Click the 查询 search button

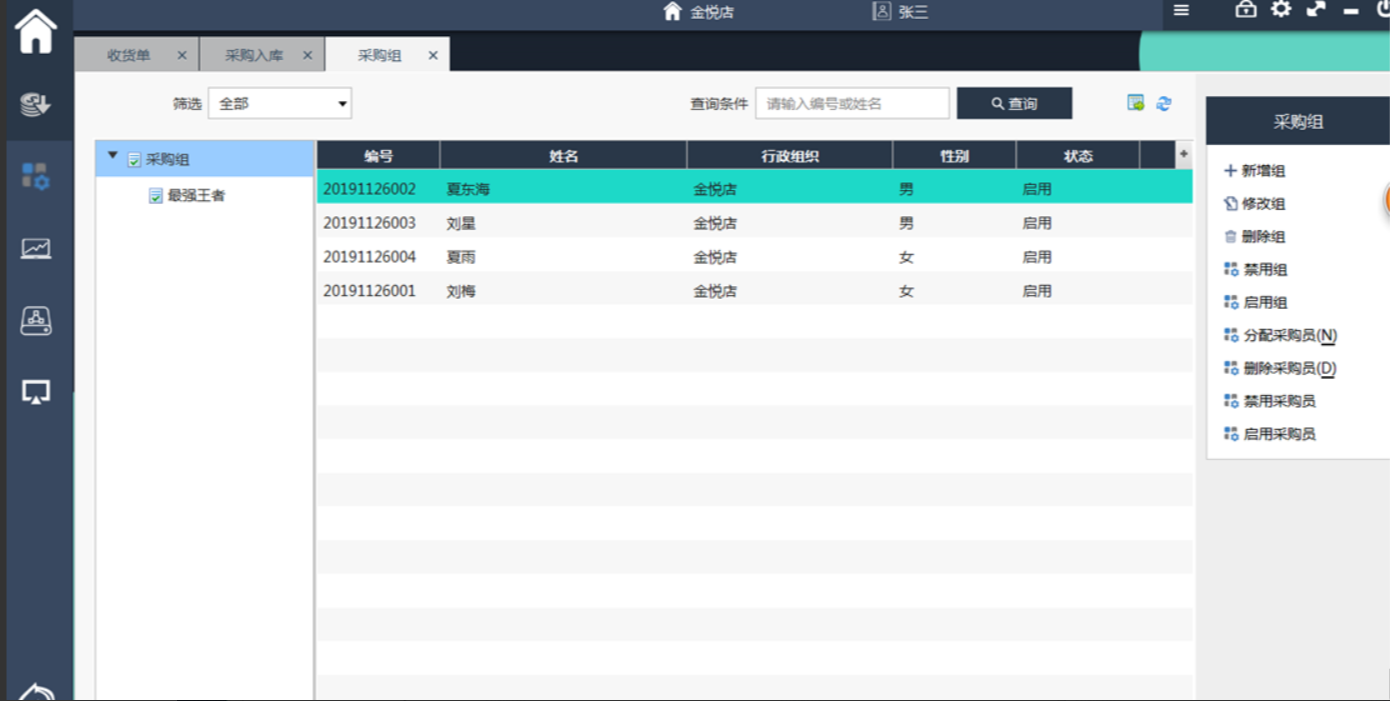pyautogui.click(x=1014, y=103)
